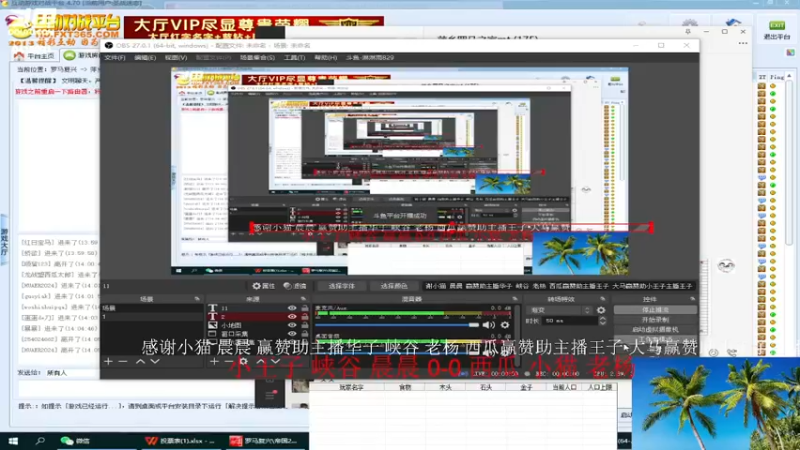Viewport: 800px width, 450px height.
Task: Open the 编辑(E) menu in OBS
Action: pos(145,58)
